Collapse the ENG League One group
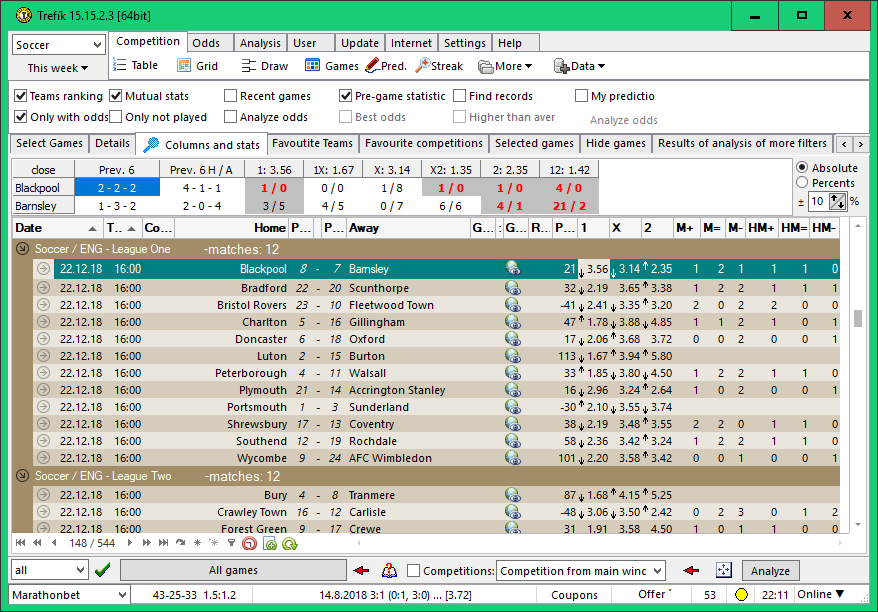This screenshot has height=612, width=878. point(23,249)
